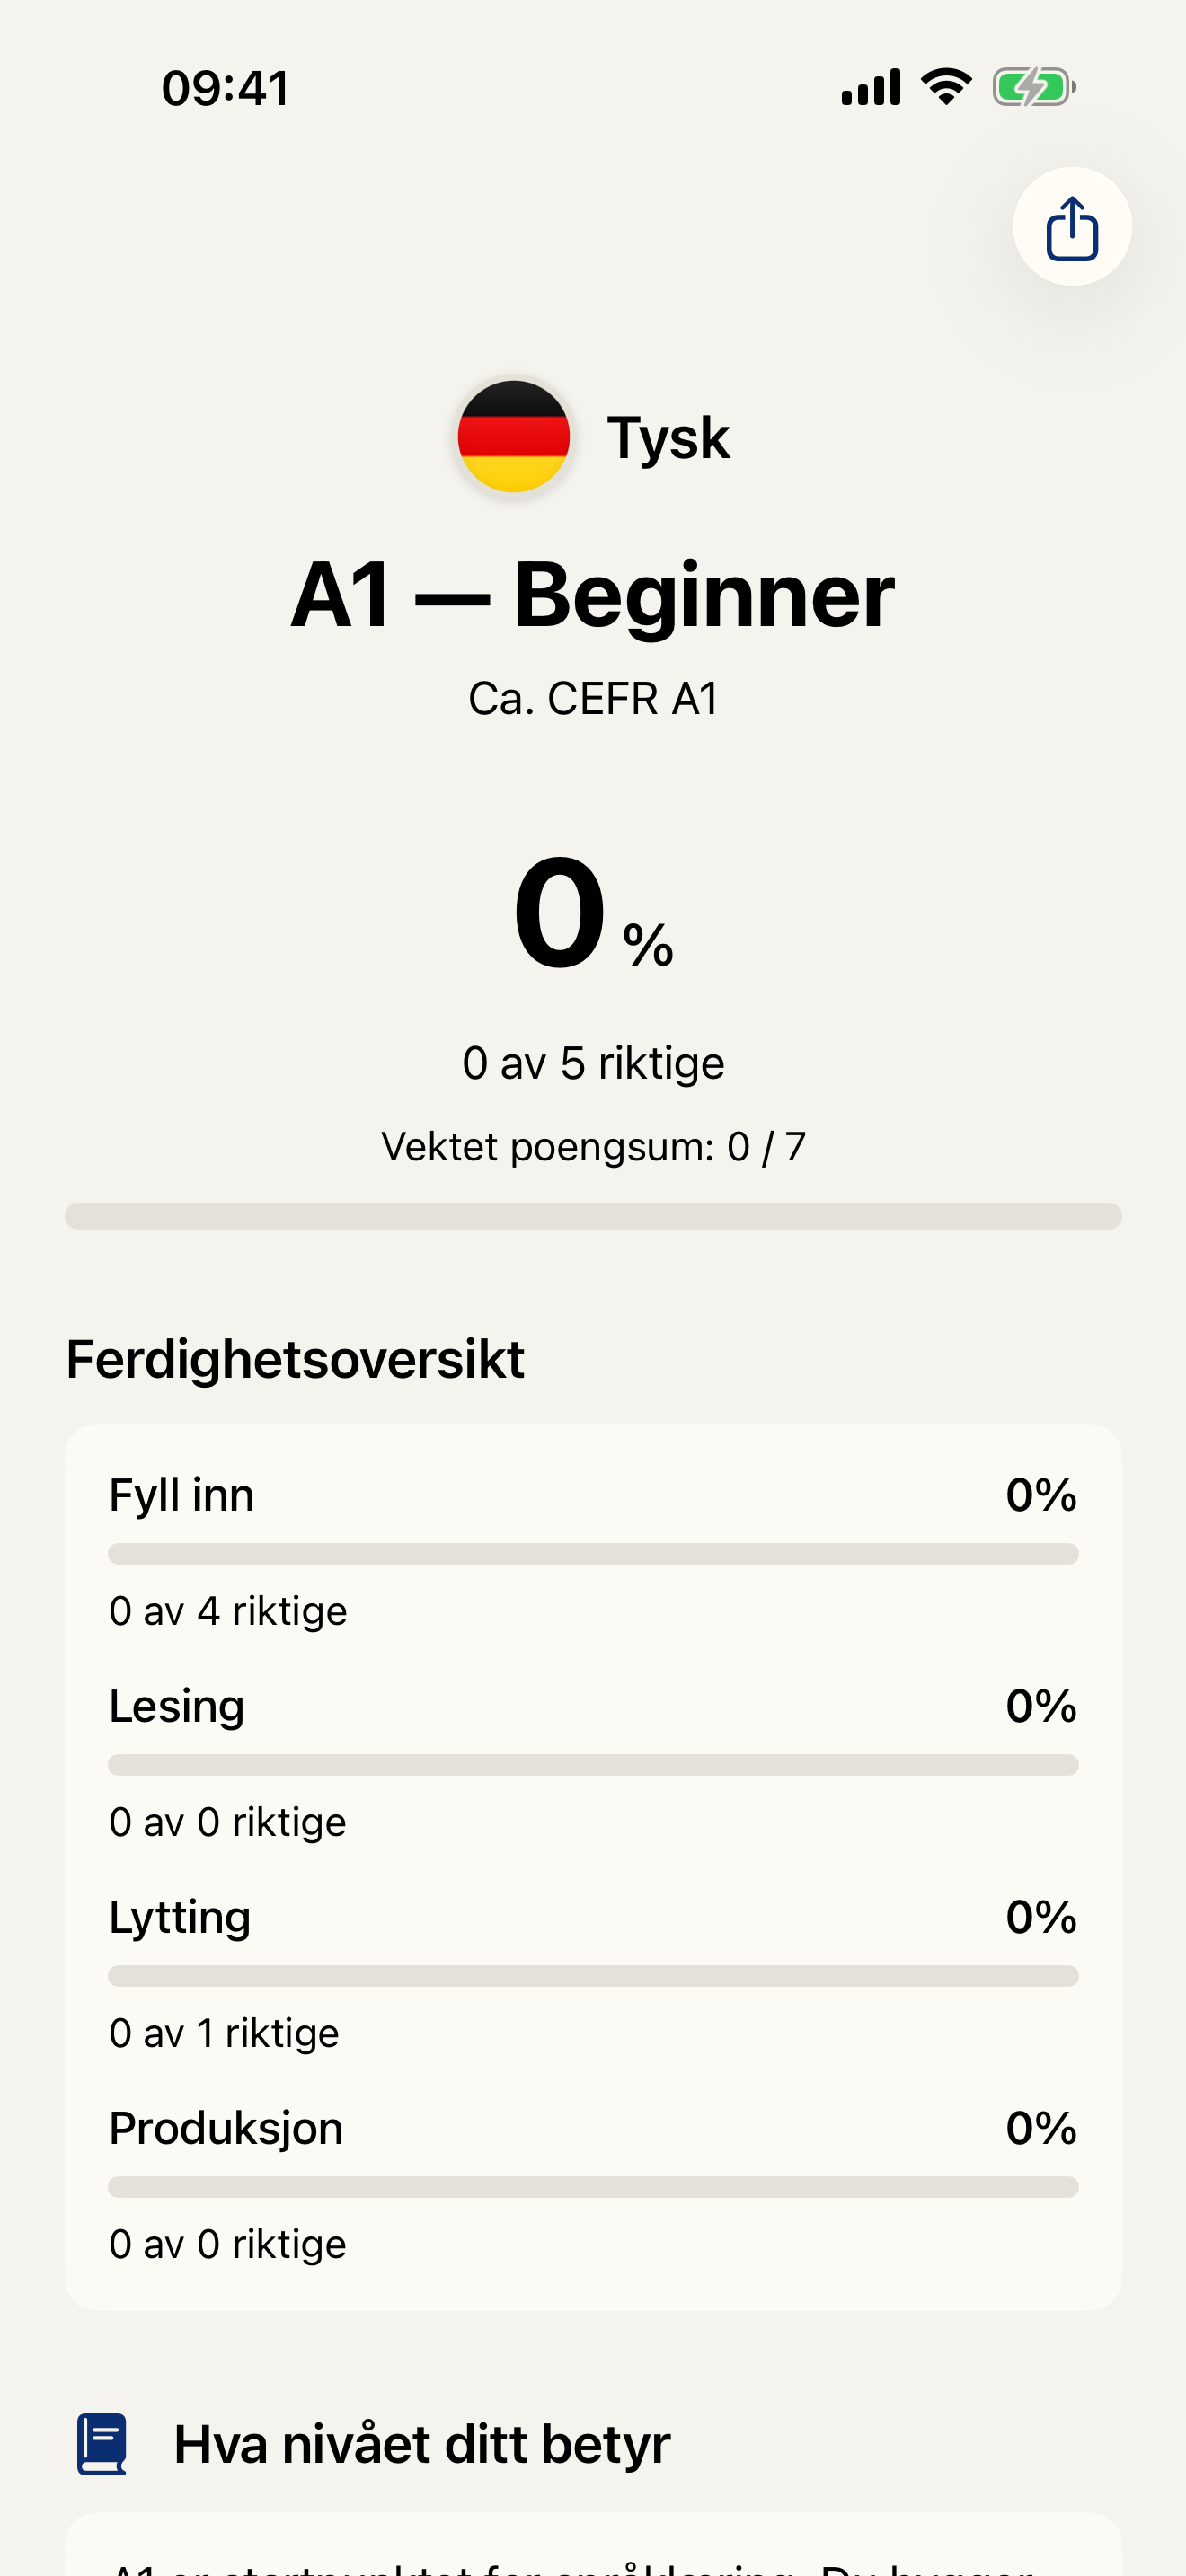Tap the Ca. CEFR A1 label
Screen dimensions: 1186x2576
593,697
